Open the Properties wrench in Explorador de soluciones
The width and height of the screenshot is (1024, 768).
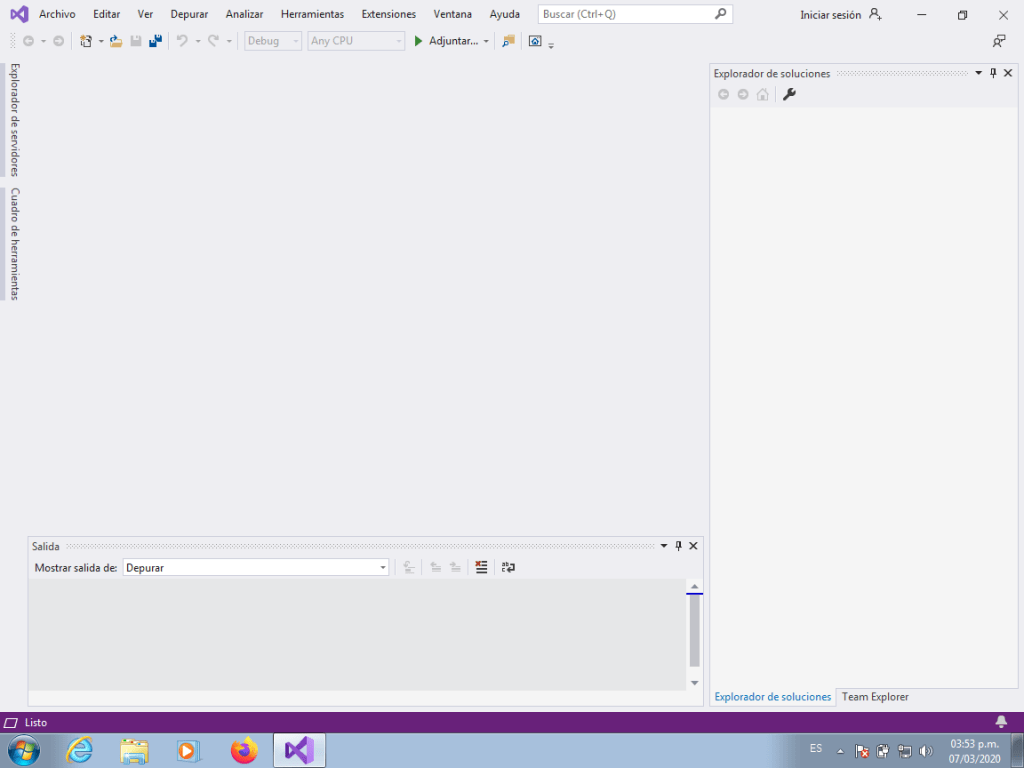tap(789, 94)
